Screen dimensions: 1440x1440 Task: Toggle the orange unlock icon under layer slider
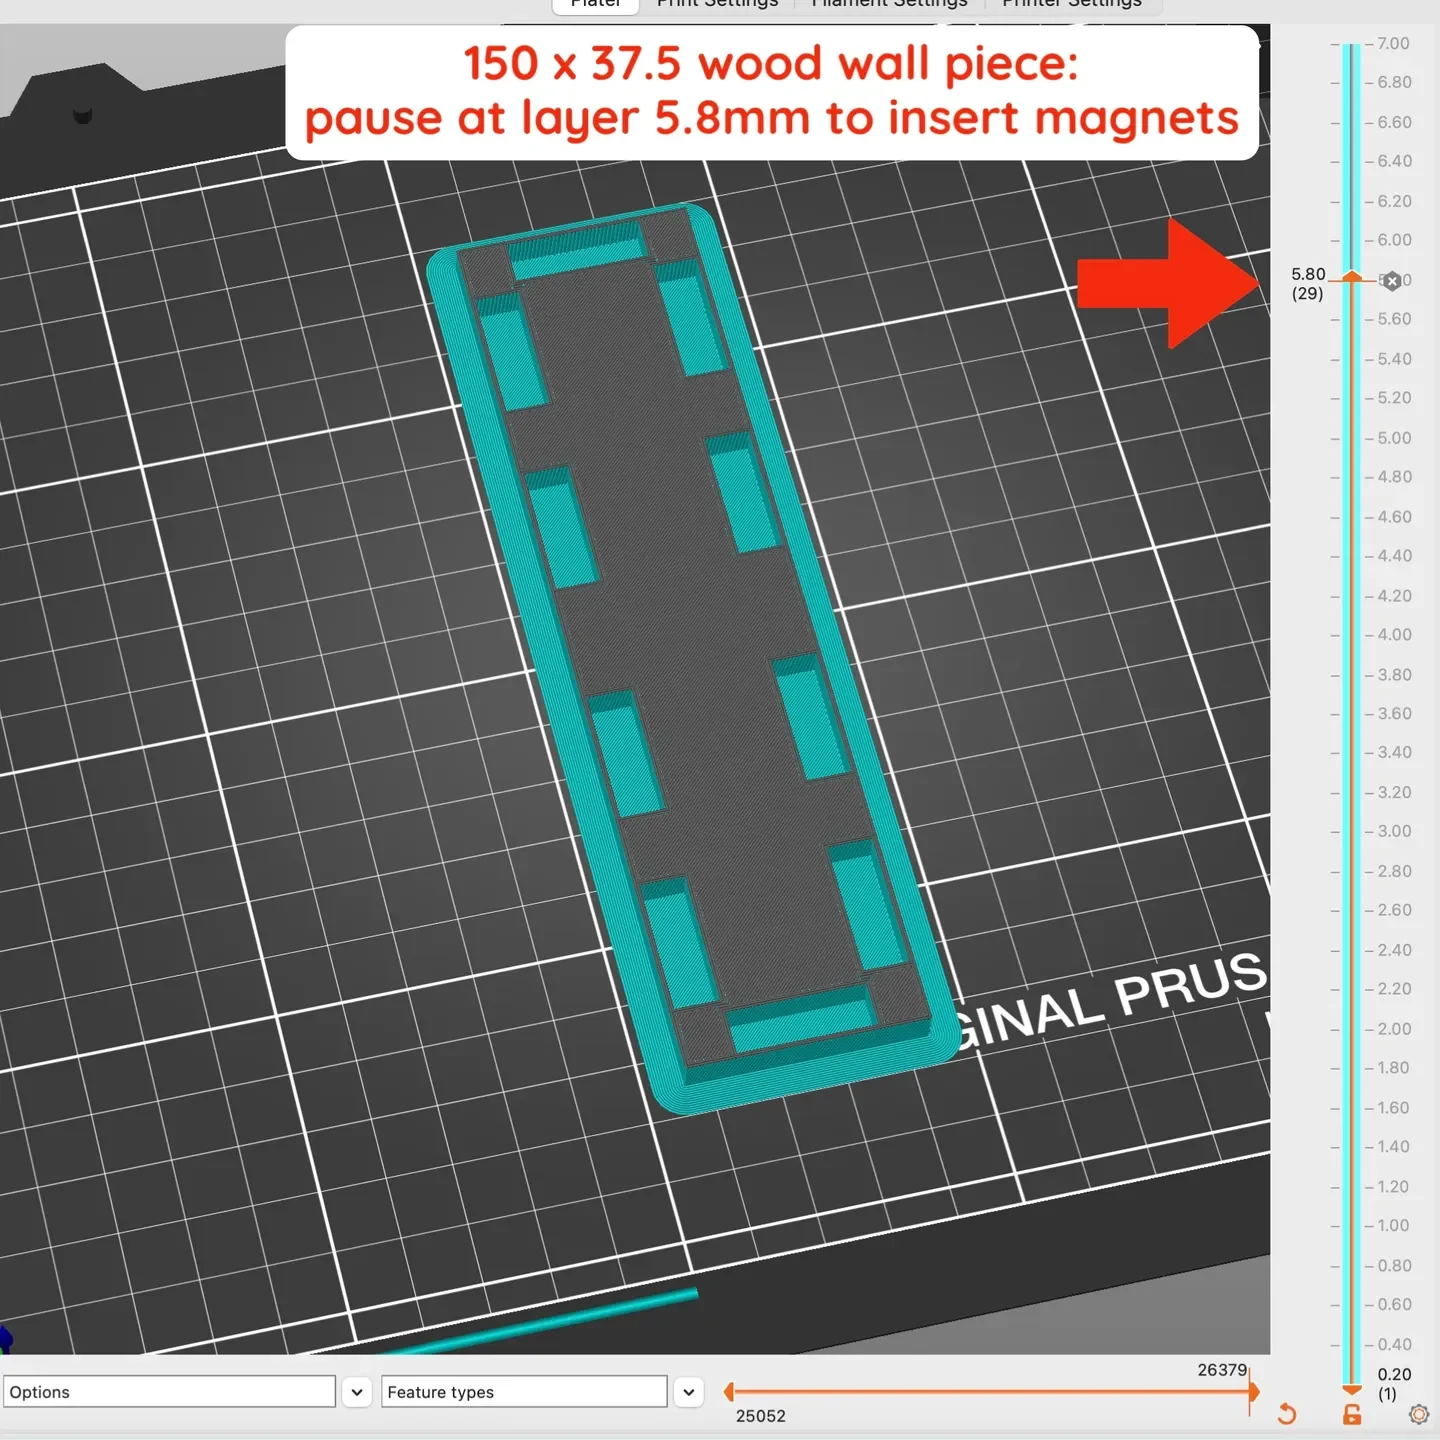pos(1352,1414)
